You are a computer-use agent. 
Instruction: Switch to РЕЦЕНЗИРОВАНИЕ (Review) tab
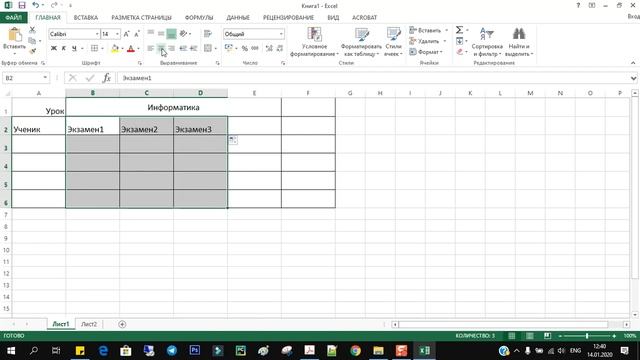pyautogui.click(x=288, y=18)
